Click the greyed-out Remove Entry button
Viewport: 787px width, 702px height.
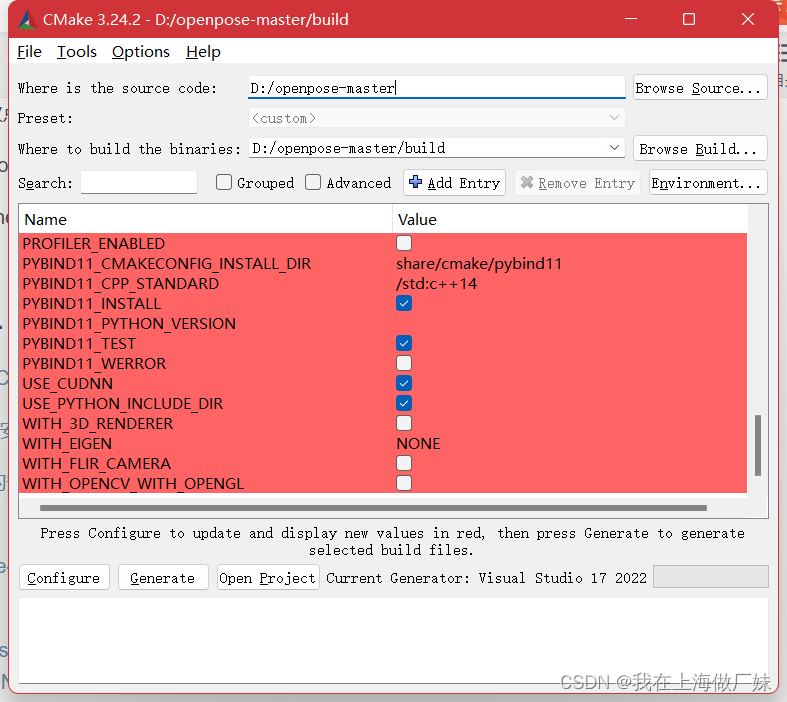pyautogui.click(x=577, y=183)
